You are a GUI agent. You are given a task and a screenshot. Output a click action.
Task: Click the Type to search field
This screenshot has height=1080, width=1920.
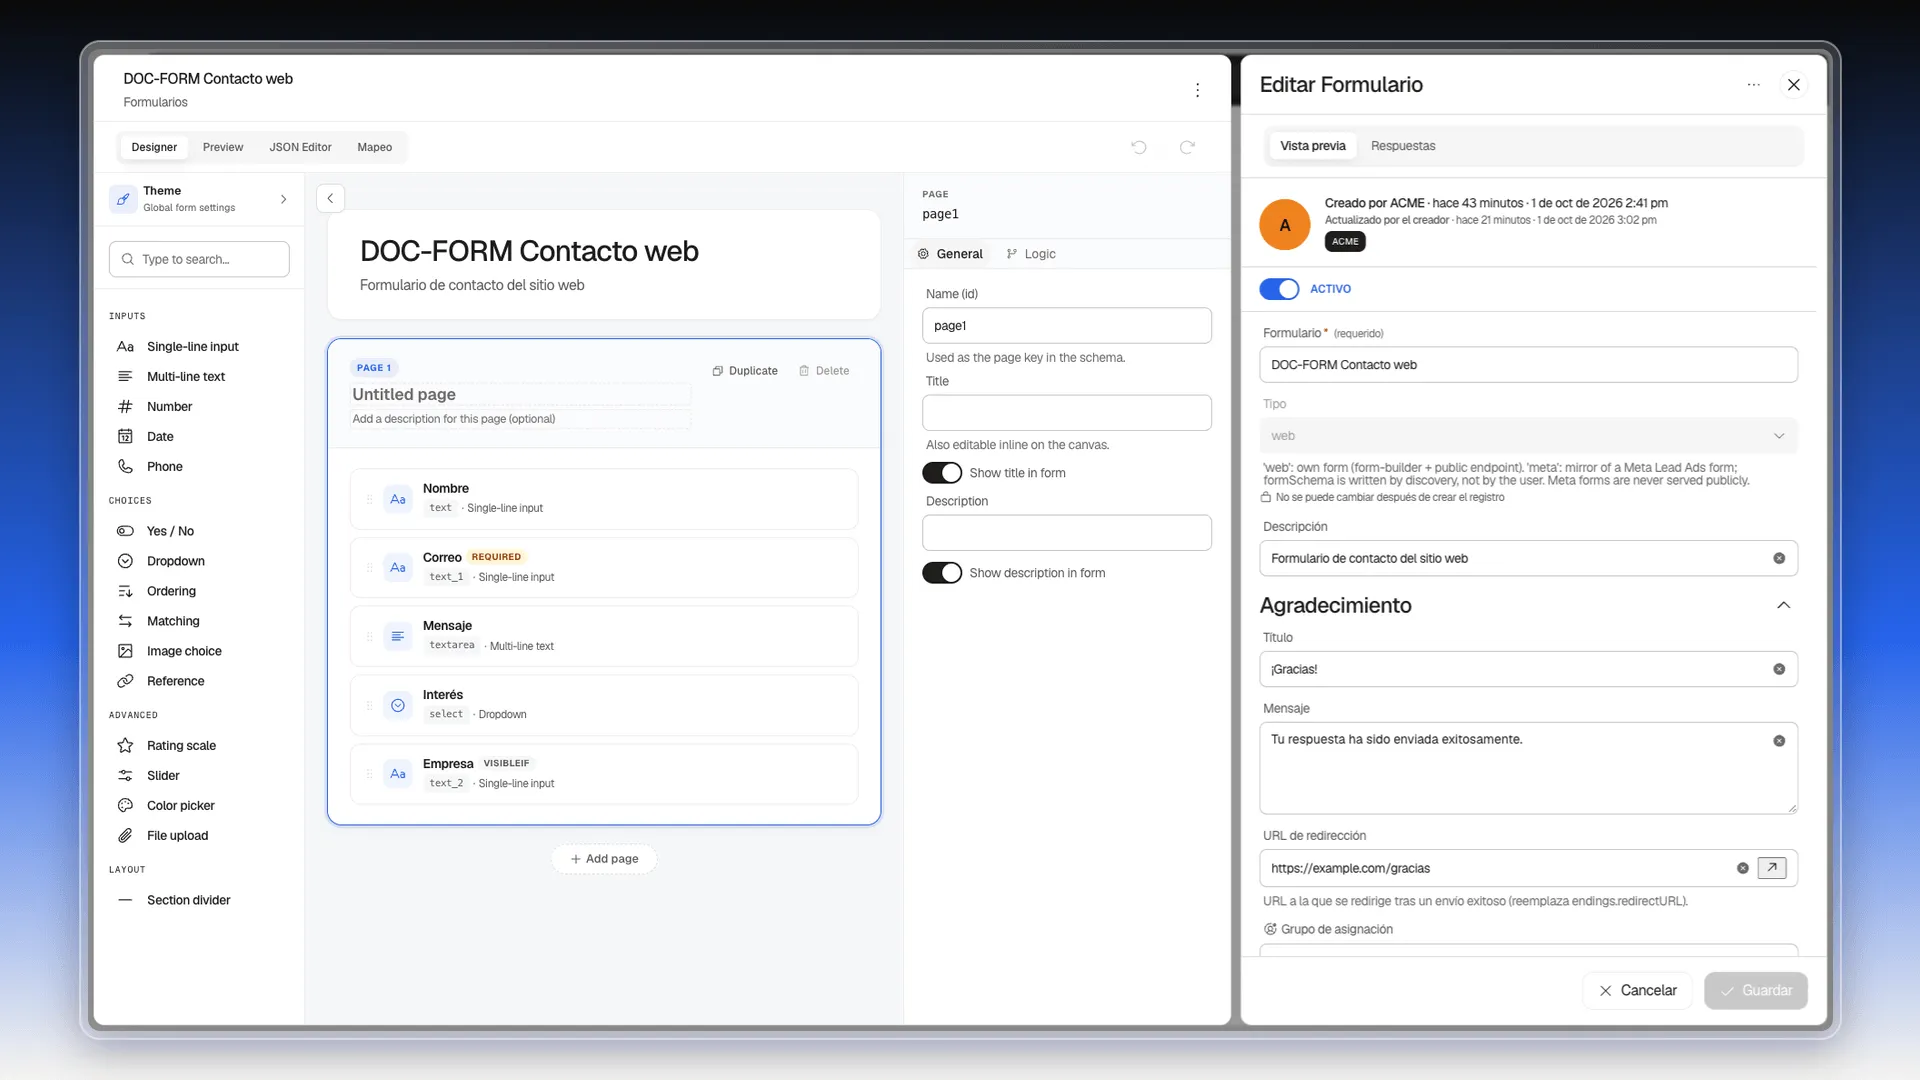pyautogui.click(x=199, y=259)
